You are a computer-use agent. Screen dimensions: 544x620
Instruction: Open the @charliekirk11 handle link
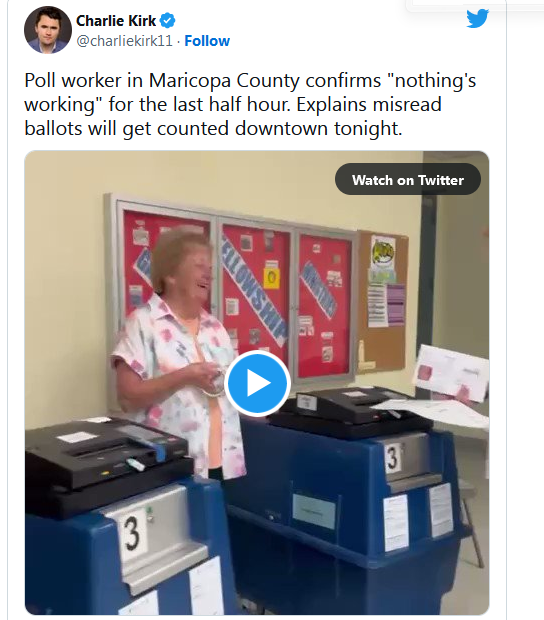click(125, 41)
